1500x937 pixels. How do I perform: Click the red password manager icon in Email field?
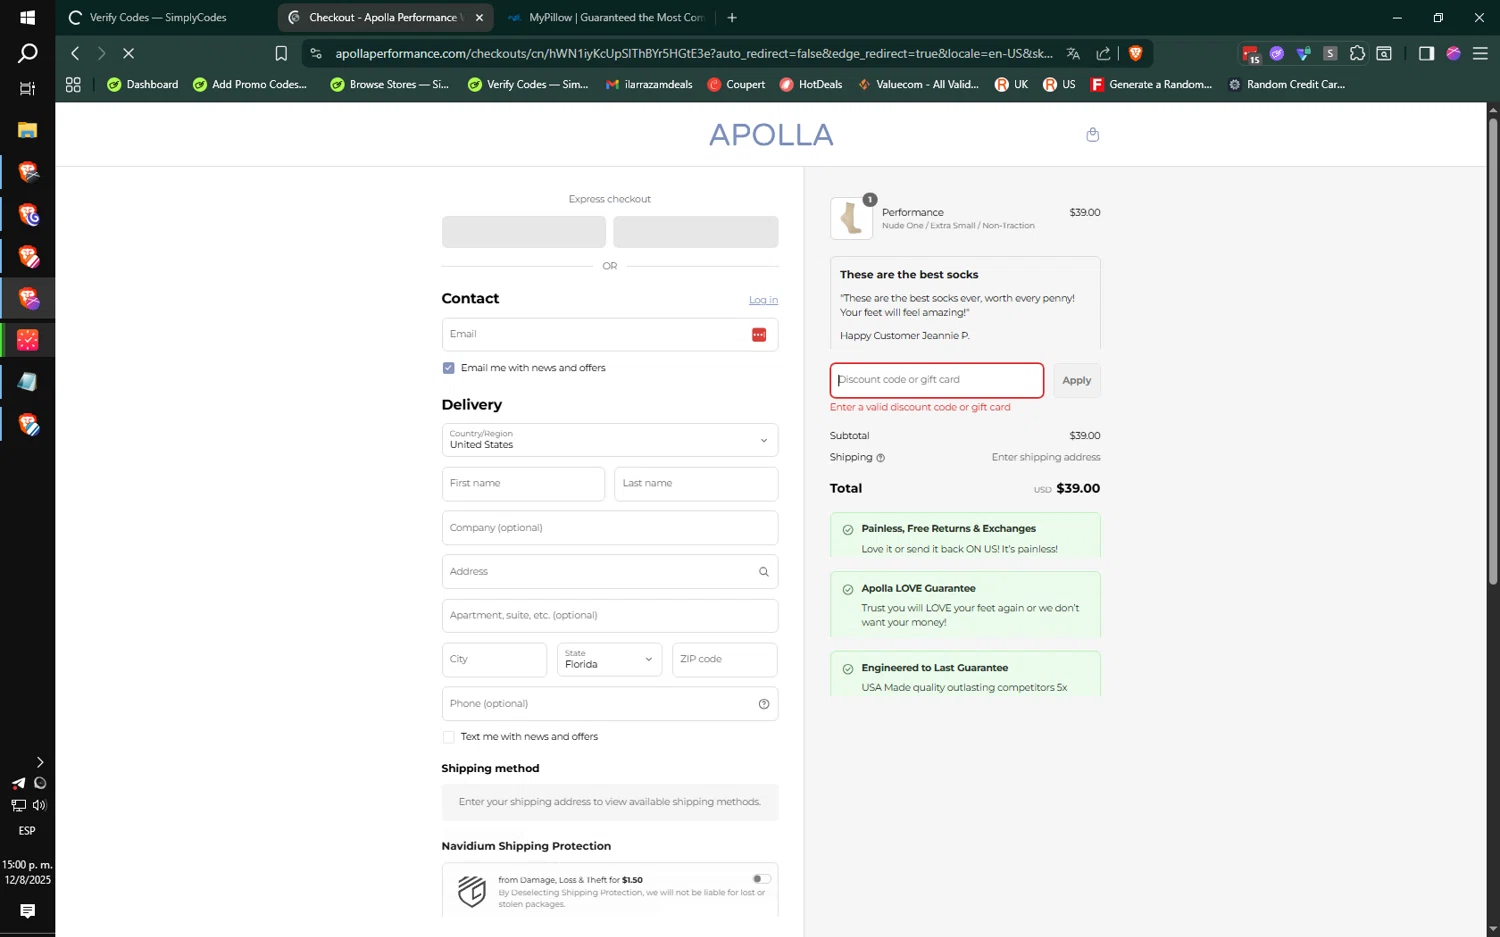coord(759,335)
